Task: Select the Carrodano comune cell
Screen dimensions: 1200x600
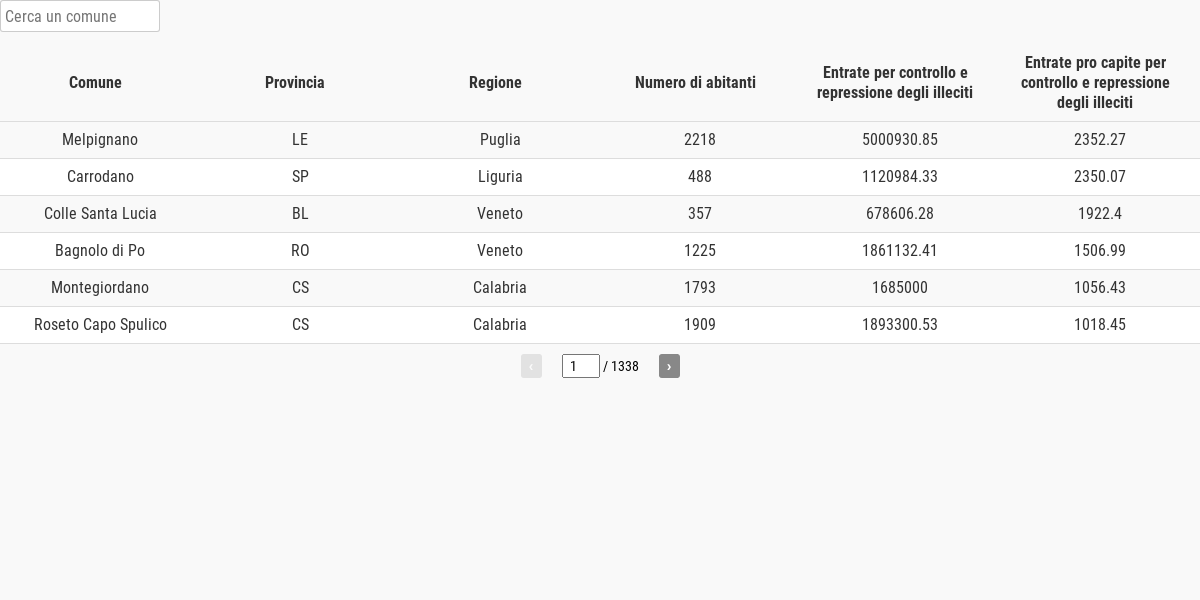Action: (x=100, y=177)
